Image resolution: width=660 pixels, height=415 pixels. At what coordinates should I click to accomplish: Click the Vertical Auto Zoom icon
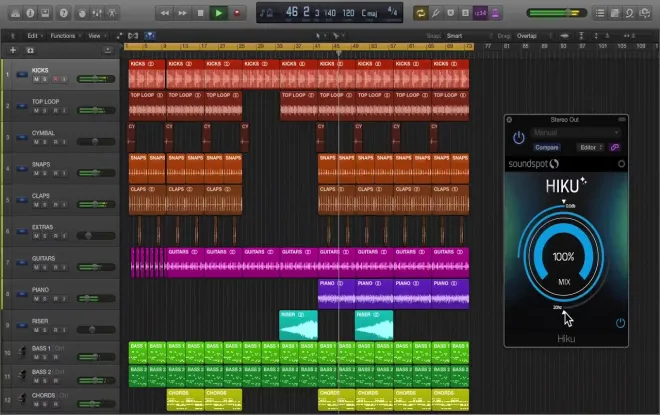[x=581, y=36]
